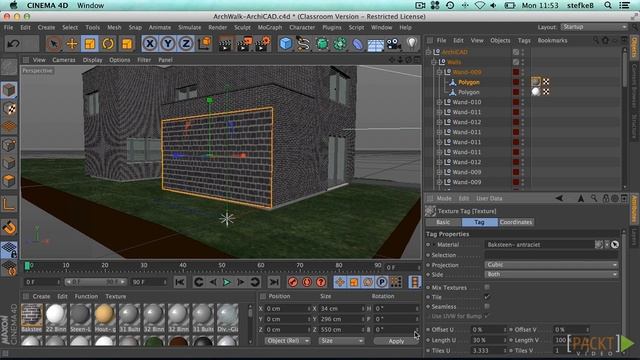Add a deformer object

[357, 44]
